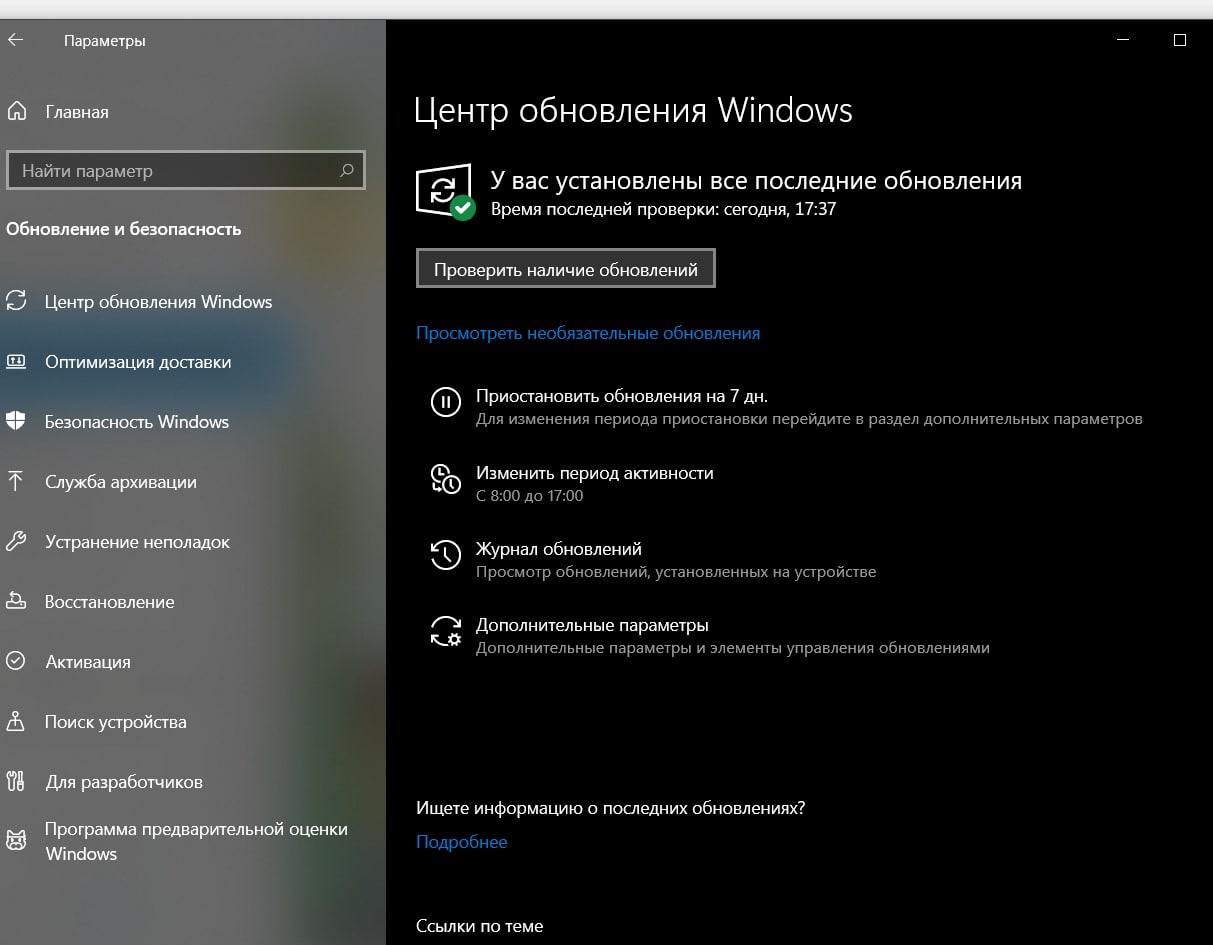Click the Безопасность Windows shield icon
Image resolution: width=1213 pixels, height=945 pixels.
pyautogui.click(x=15, y=421)
